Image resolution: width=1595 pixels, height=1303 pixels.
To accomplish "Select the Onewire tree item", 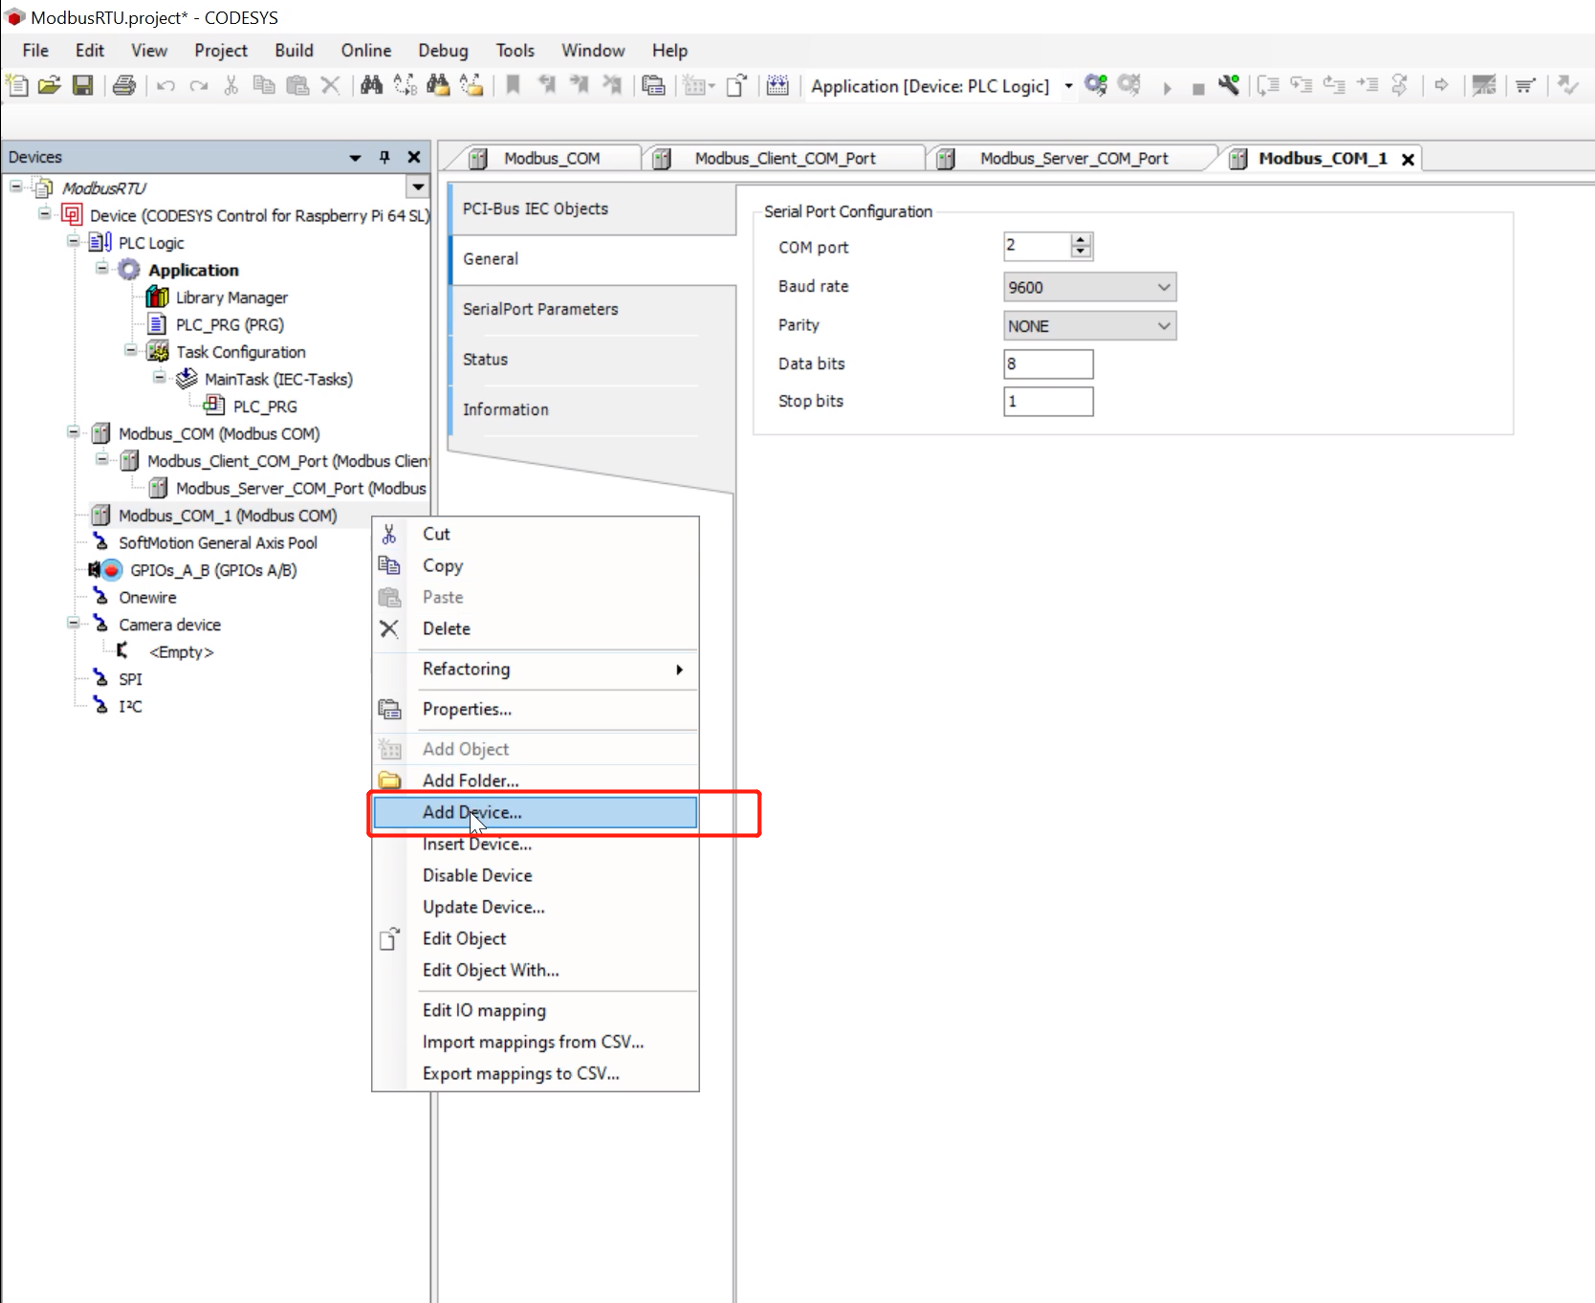I will [x=148, y=597].
